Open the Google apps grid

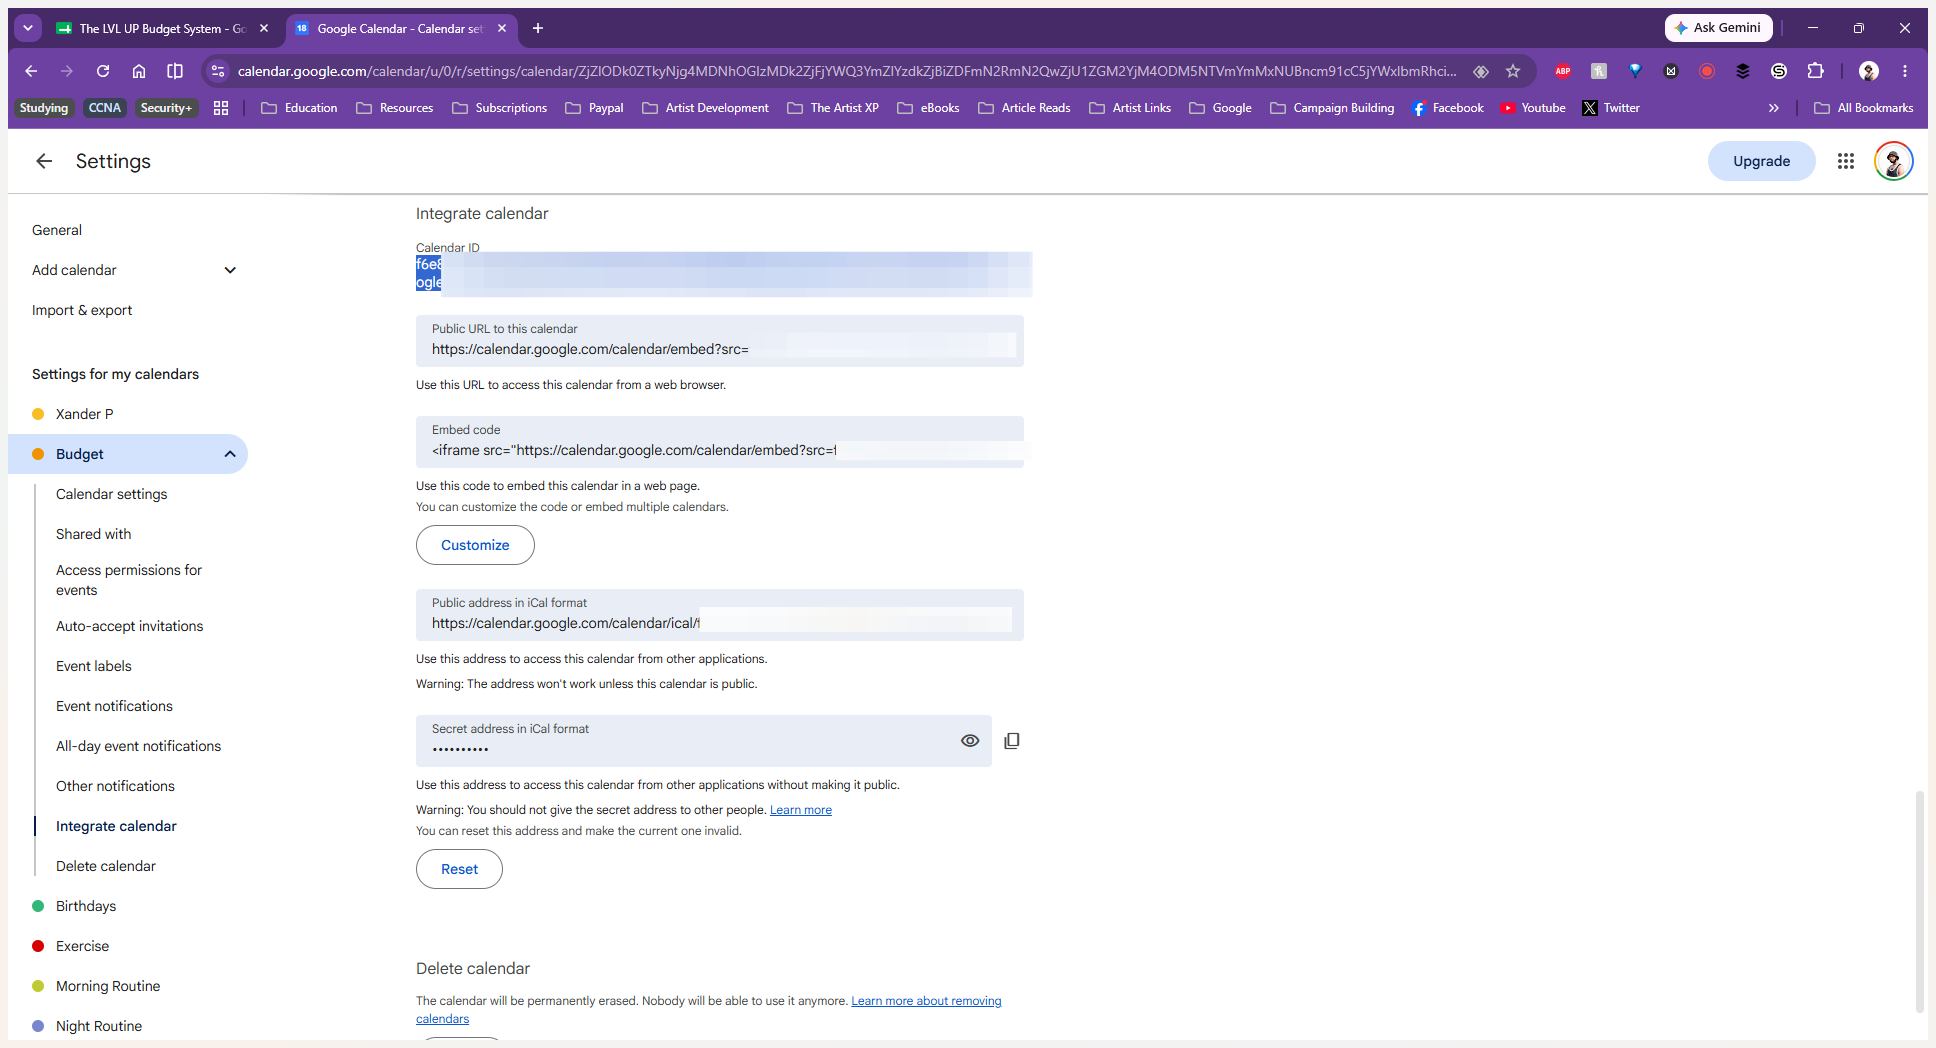1846,161
